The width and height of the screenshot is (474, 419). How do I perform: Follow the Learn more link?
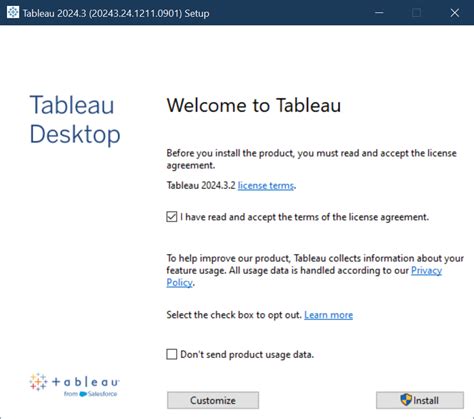pos(328,315)
